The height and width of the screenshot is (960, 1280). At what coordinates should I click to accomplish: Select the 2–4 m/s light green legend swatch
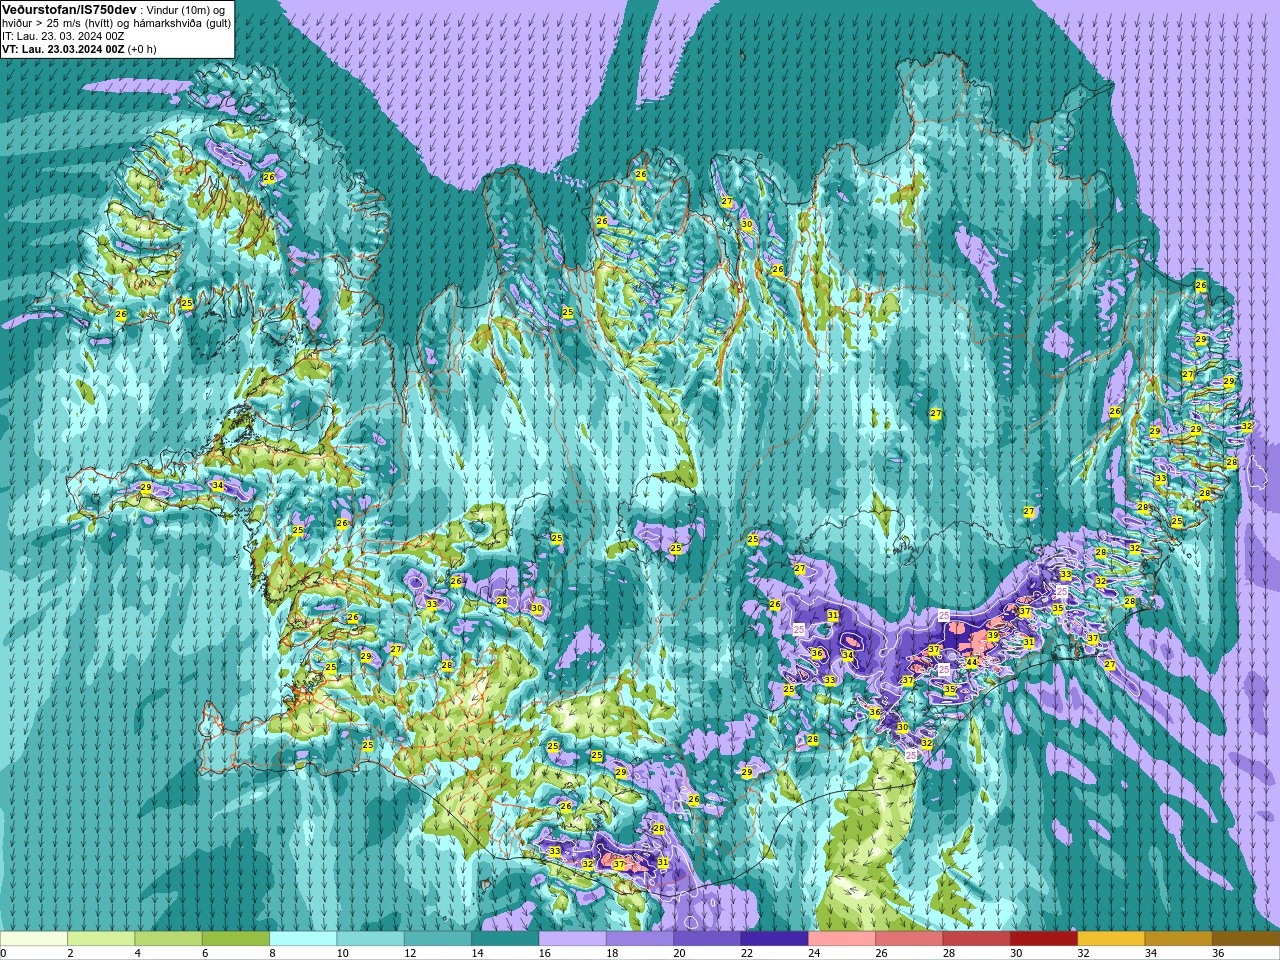(101, 939)
